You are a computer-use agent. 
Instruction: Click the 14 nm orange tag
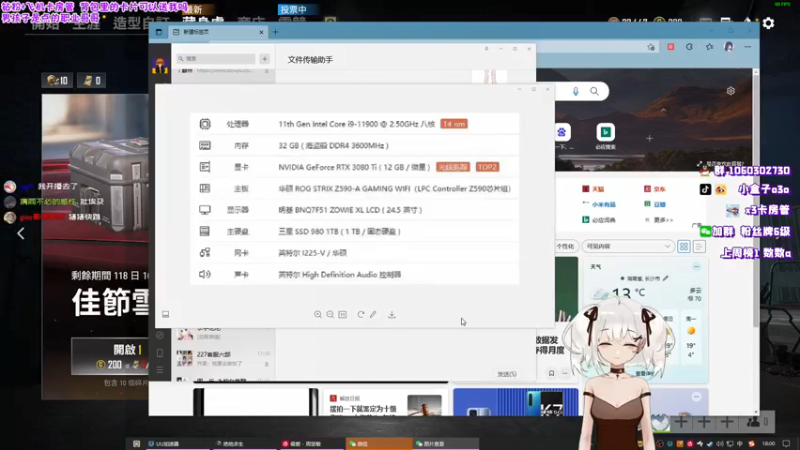[454, 124]
